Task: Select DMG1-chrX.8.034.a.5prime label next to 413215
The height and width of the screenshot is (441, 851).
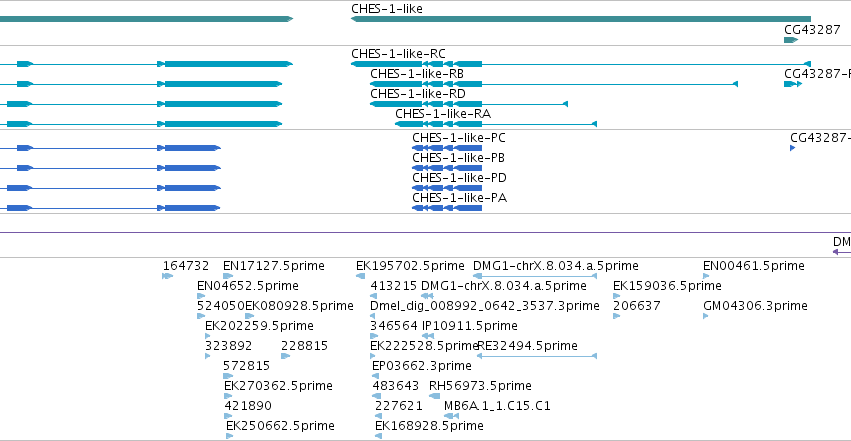Action: click(x=504, y=286)
